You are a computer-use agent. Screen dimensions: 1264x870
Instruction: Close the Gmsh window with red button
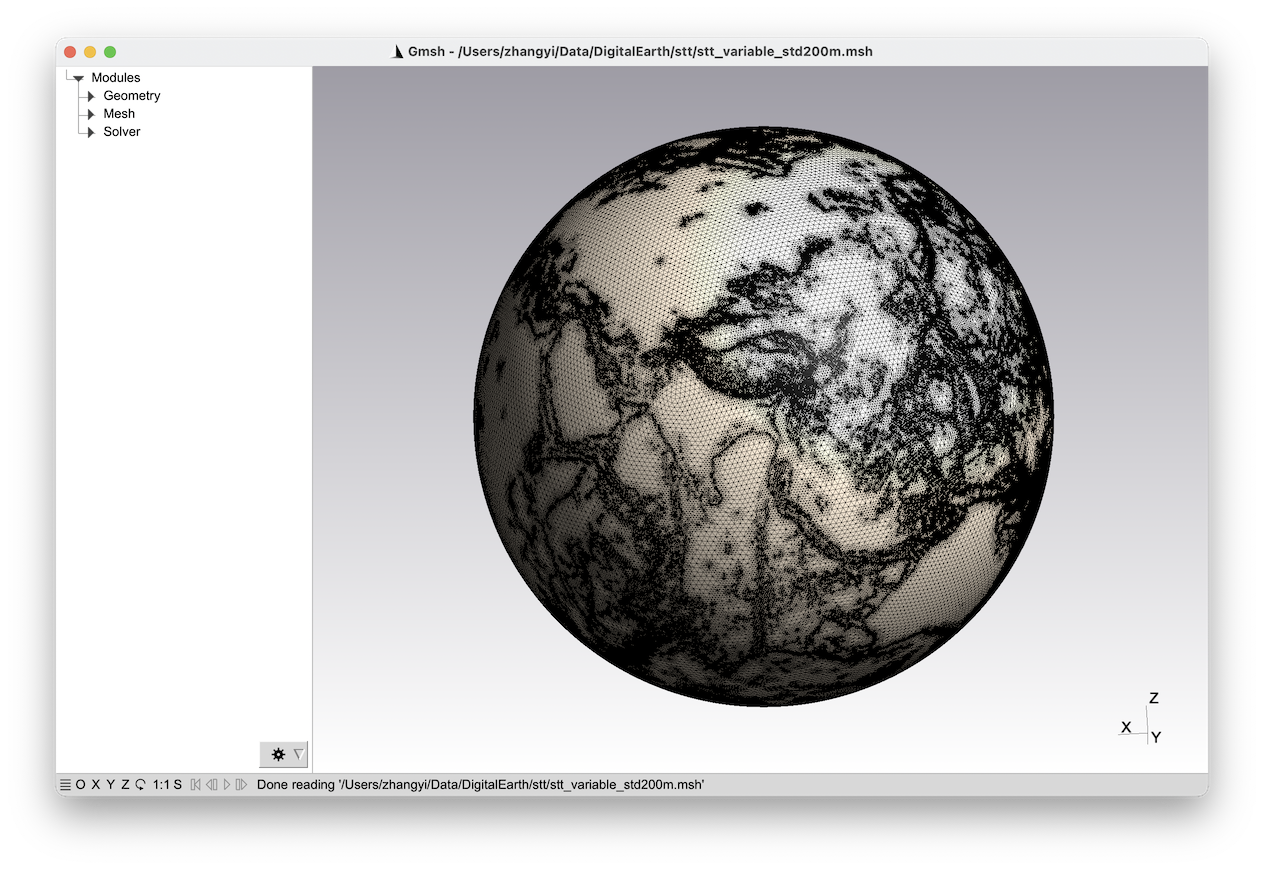click(70, 52)
